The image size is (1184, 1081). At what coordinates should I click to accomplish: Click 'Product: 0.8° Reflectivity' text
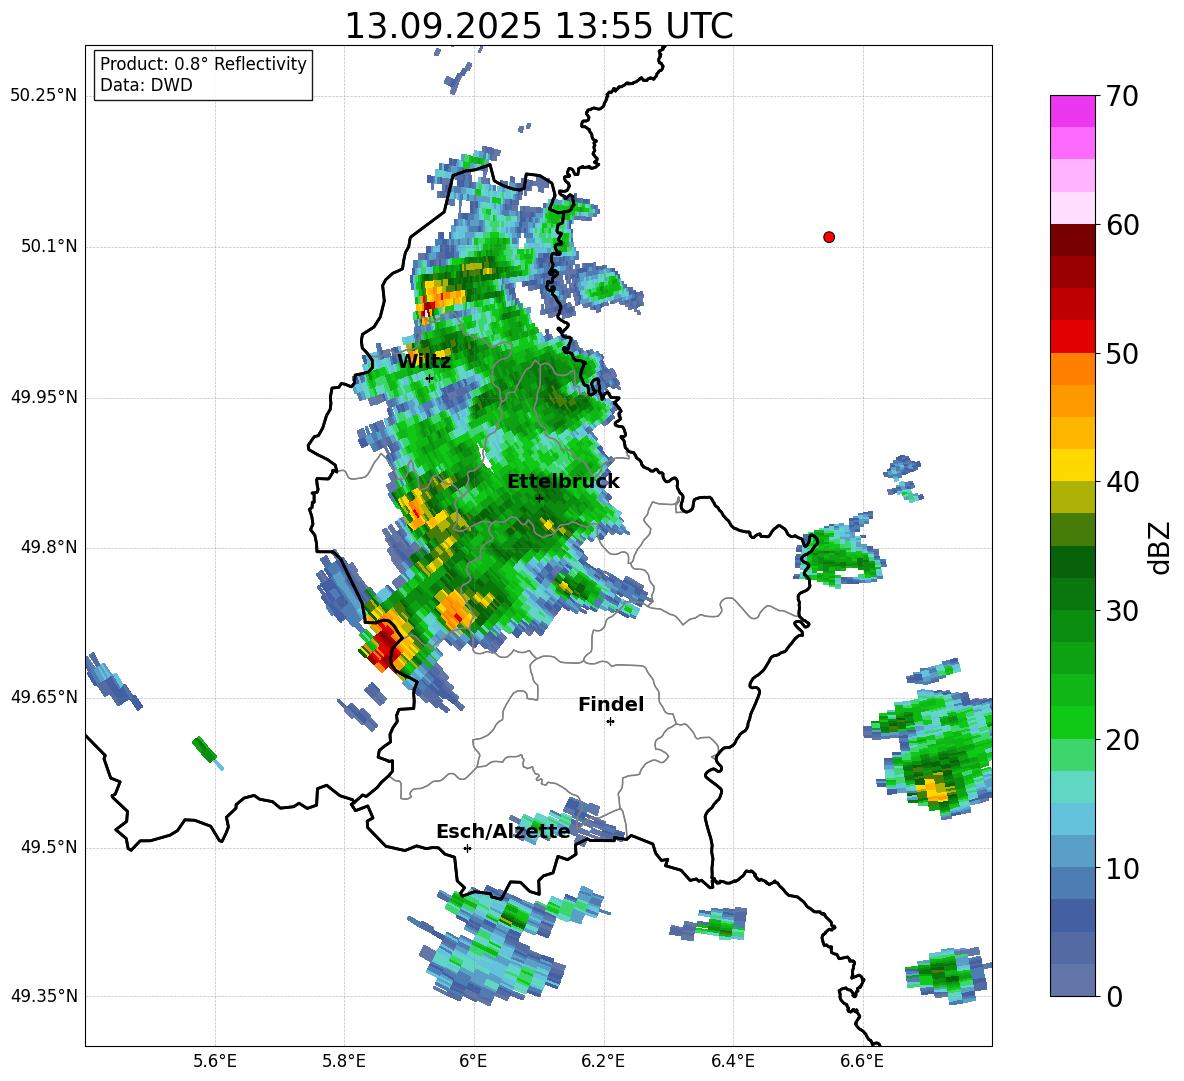click(203, 64)
